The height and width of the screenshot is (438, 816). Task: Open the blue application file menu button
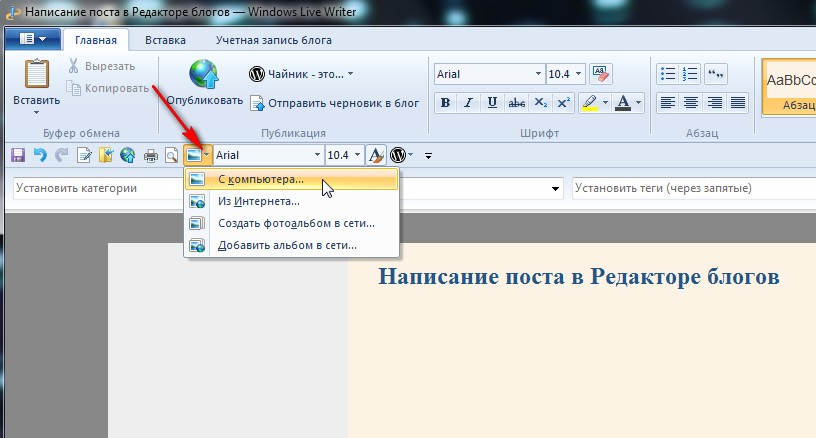33,39
